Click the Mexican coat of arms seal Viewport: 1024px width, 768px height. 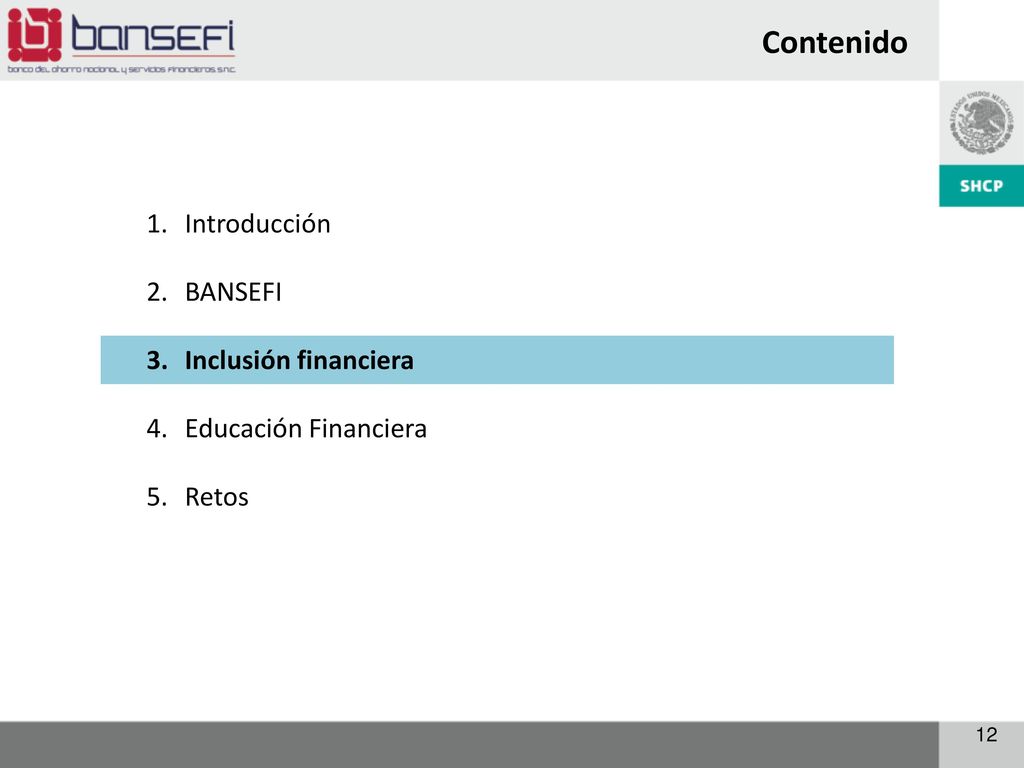pyautogui.click(x=982, y=123)
